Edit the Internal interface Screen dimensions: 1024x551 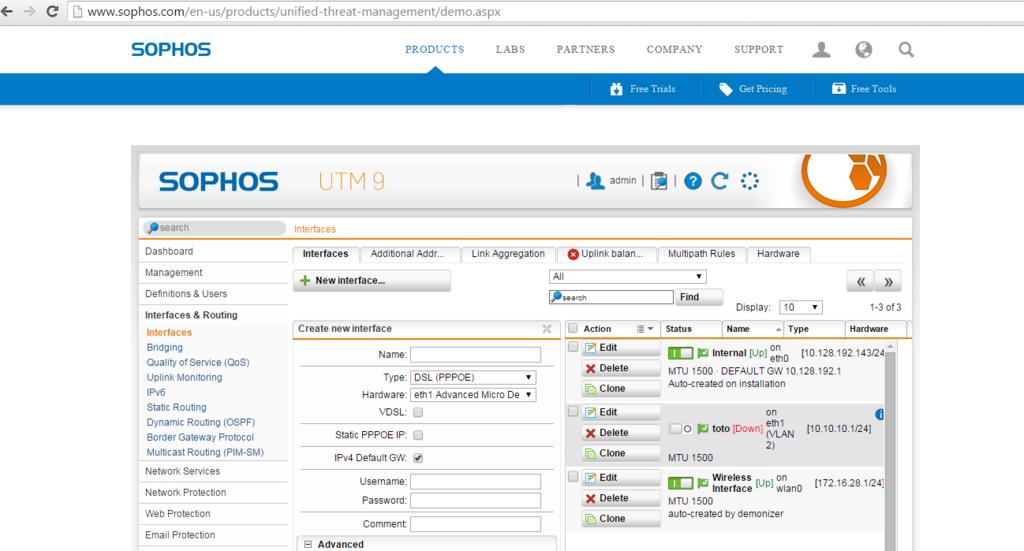[620, 348]
